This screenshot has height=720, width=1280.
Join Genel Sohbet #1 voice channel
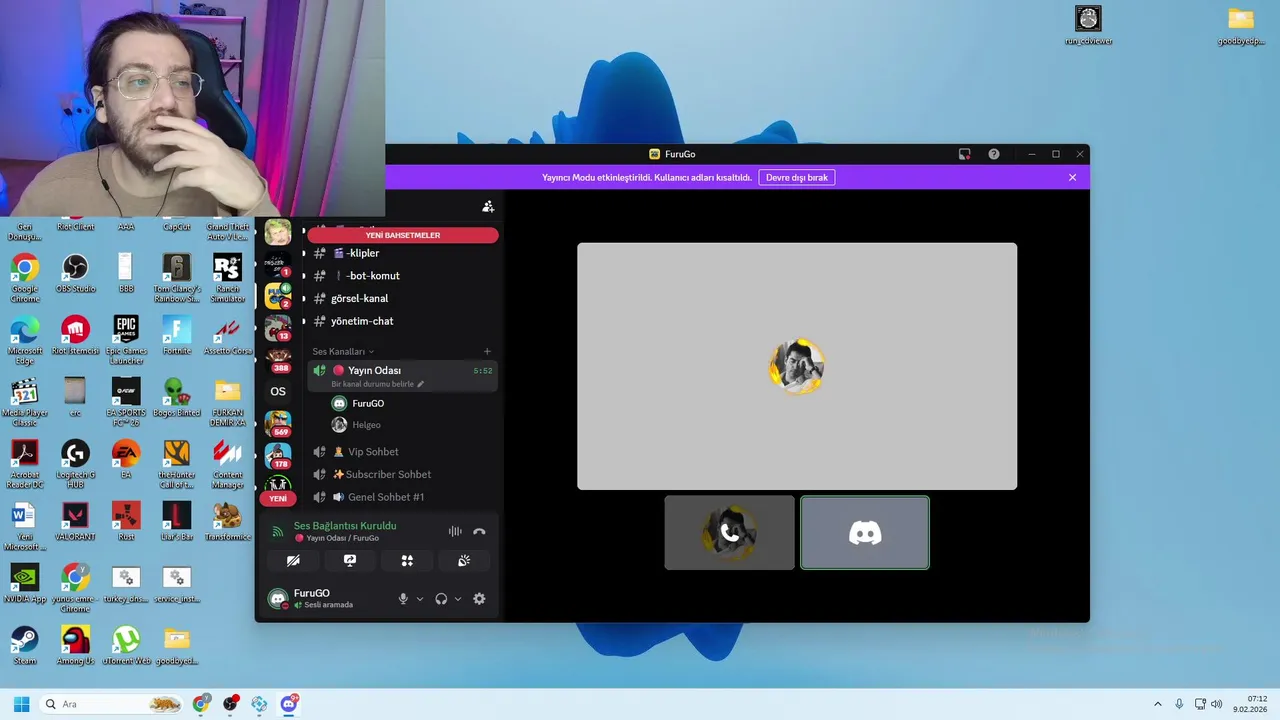(402, 497)
